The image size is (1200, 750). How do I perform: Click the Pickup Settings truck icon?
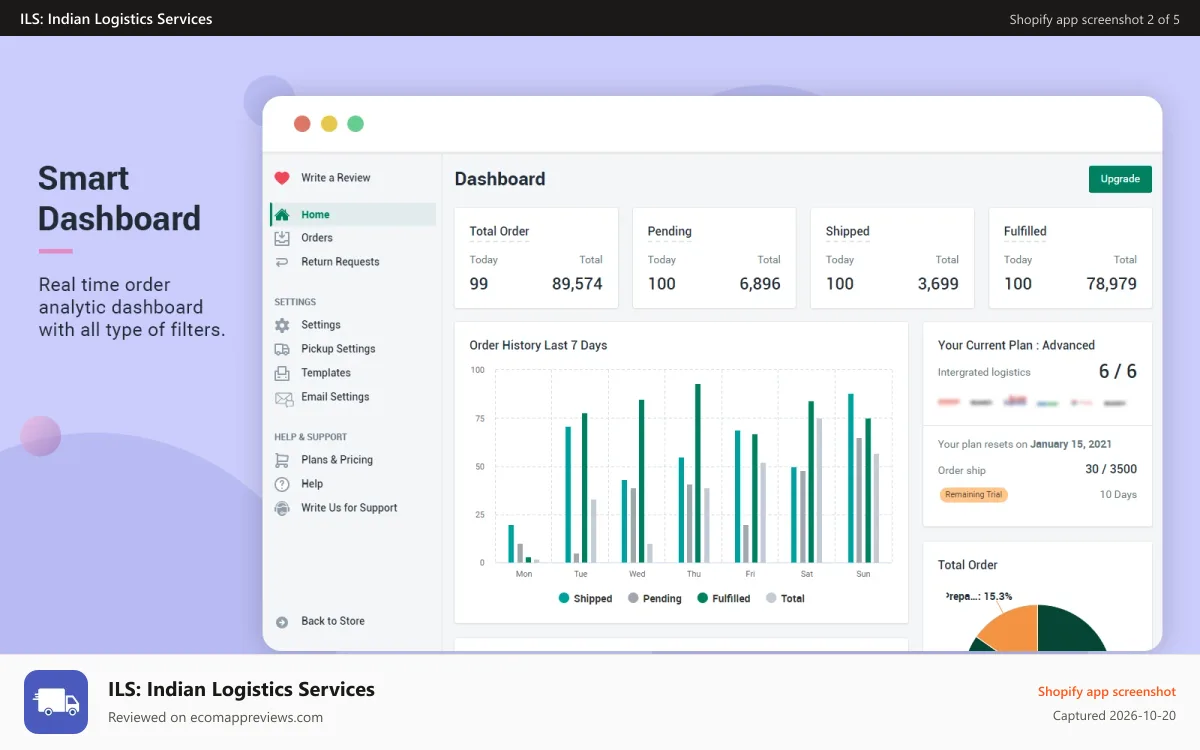coord(282,349)
